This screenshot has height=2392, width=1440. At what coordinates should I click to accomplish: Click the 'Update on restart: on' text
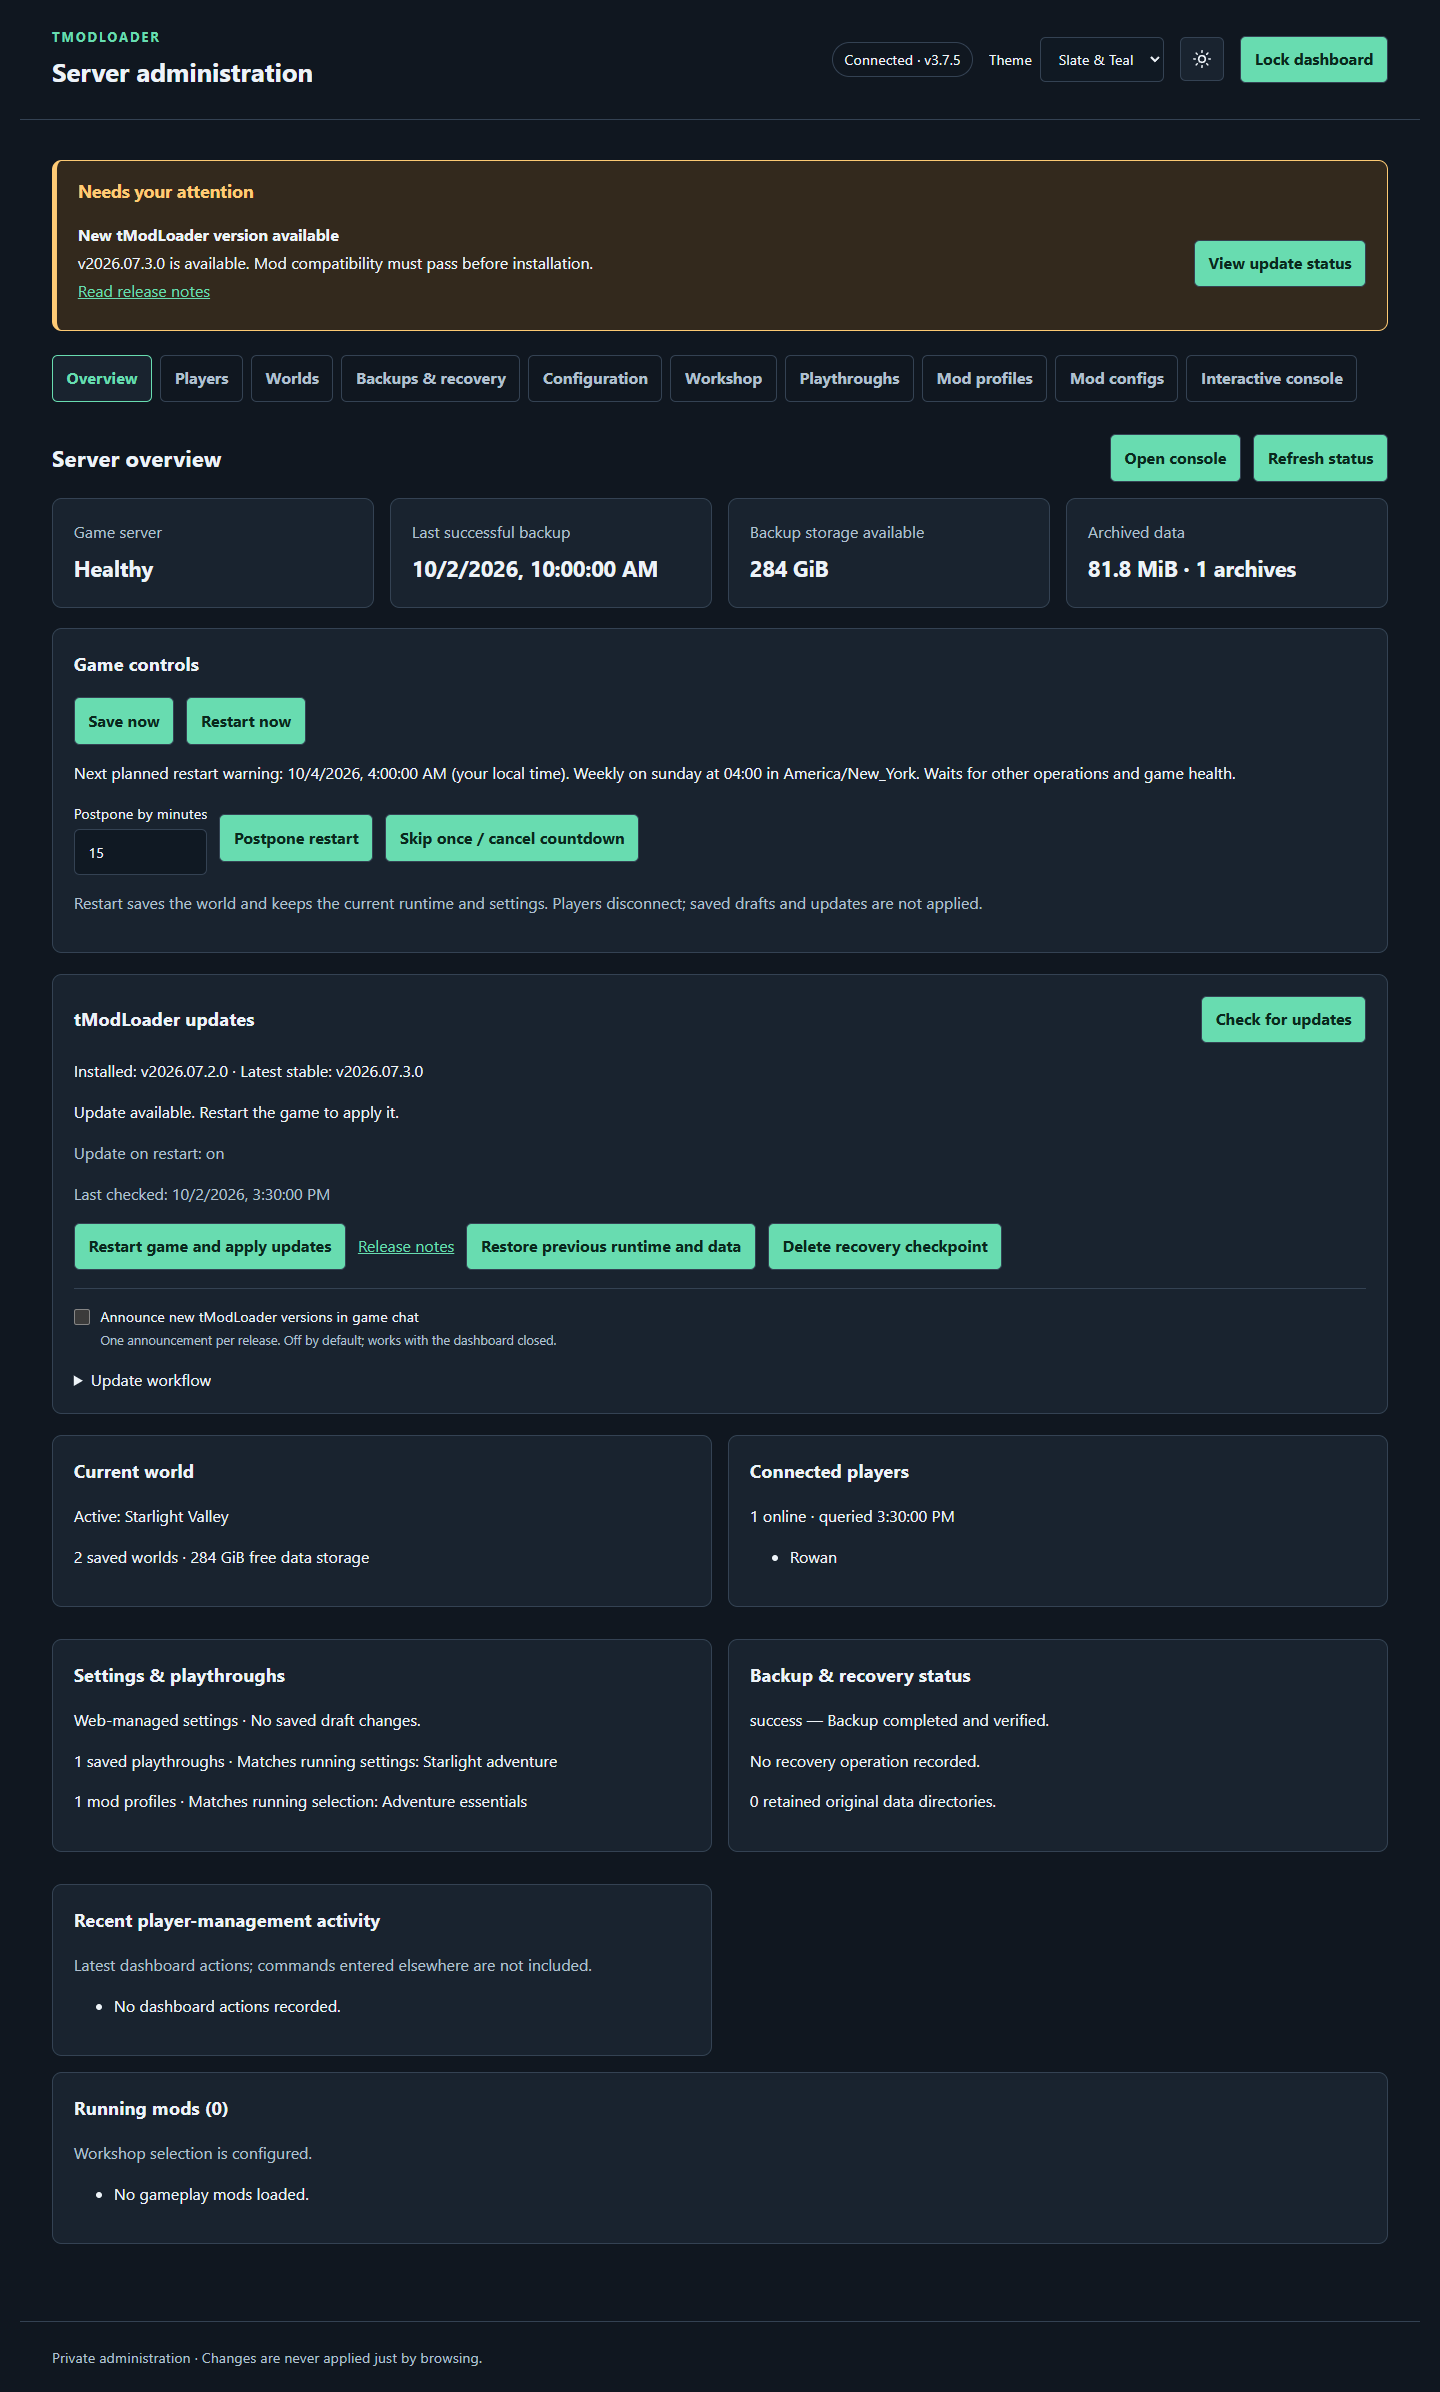149,1153
